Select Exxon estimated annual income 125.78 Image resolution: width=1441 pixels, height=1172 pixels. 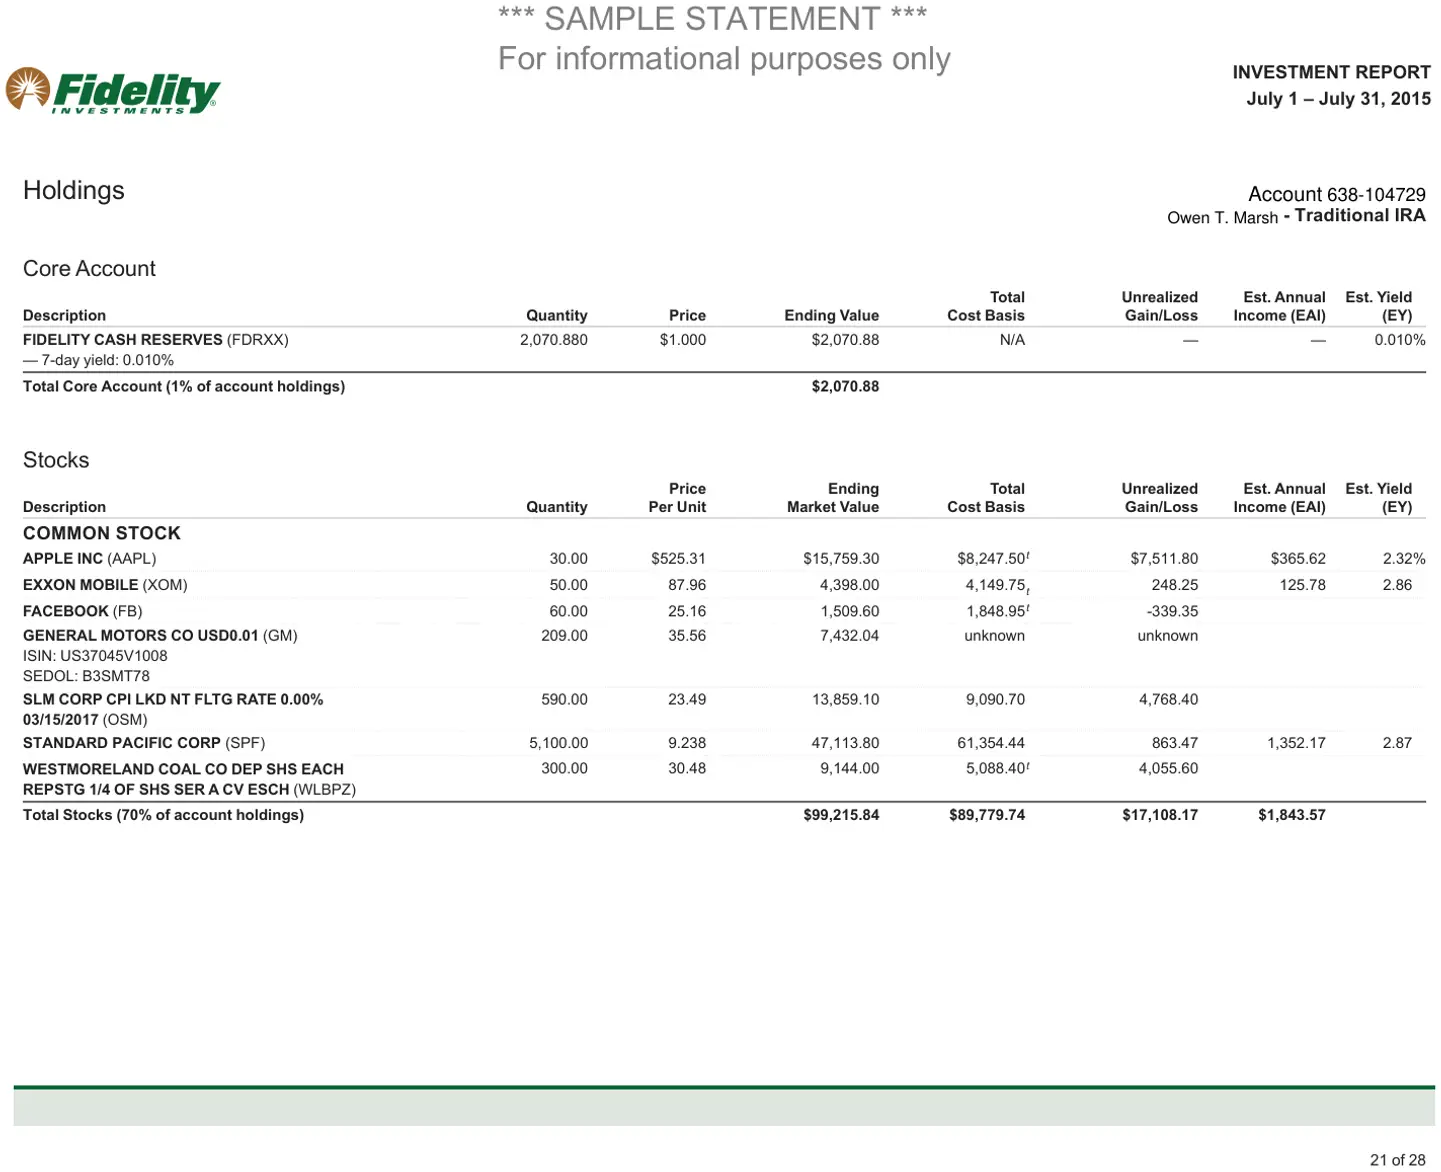[x=1302, y=585]
